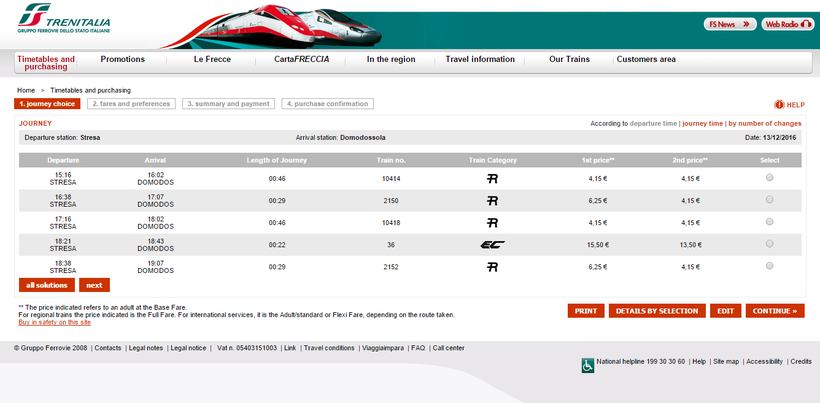Open Buy in safety on this site link
The width and height of the screenshot is (820, 403).
(x=54, y=323)
